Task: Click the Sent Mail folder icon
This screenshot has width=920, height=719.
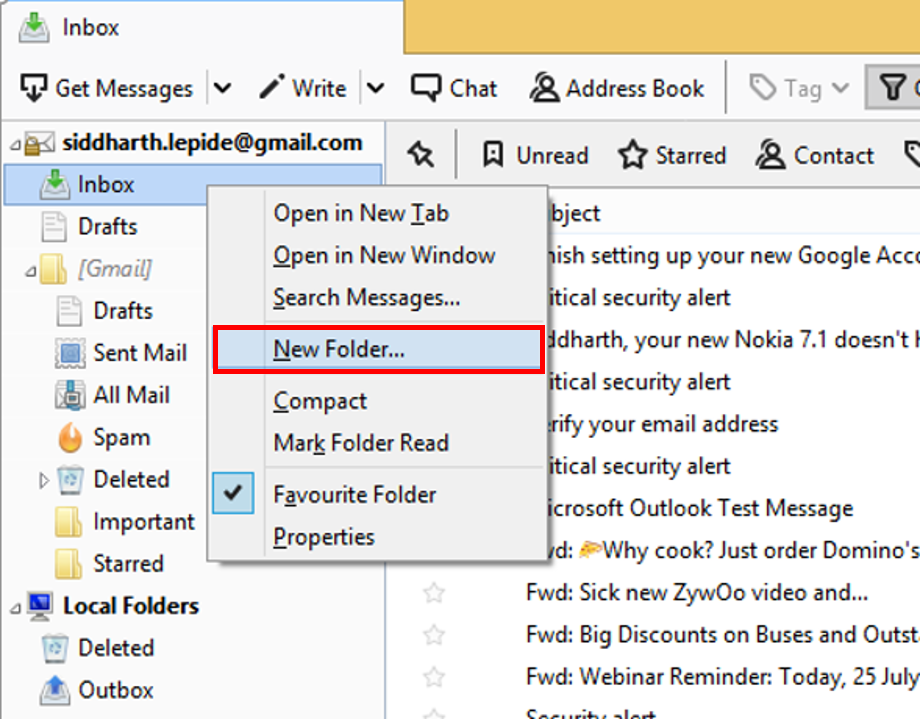Action: tap(70, 353)
